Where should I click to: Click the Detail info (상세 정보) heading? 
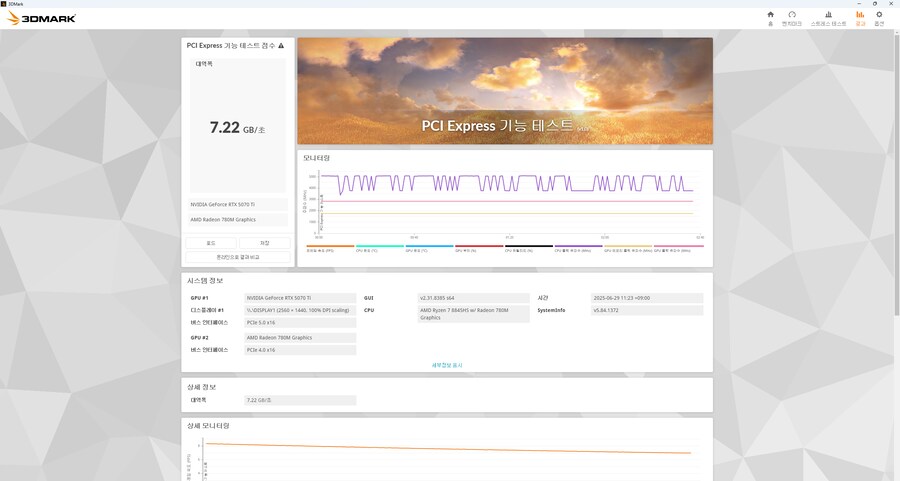point(201,387)
